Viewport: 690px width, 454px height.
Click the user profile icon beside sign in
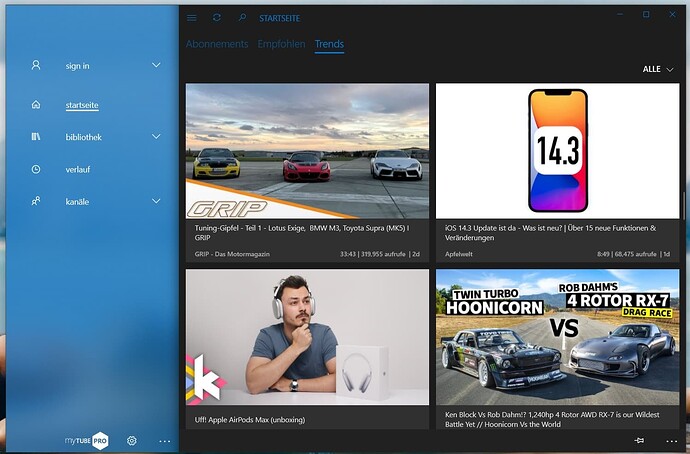(36, 66)
